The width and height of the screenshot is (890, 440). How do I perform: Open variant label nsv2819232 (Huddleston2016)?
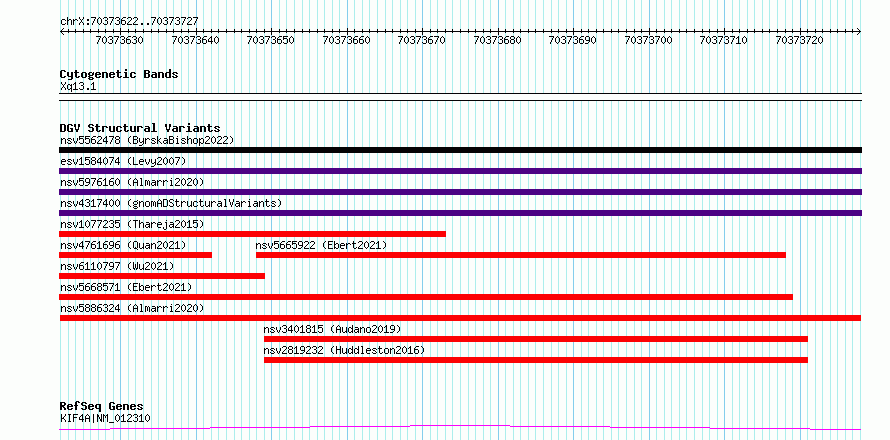click(x=344, y=350)
